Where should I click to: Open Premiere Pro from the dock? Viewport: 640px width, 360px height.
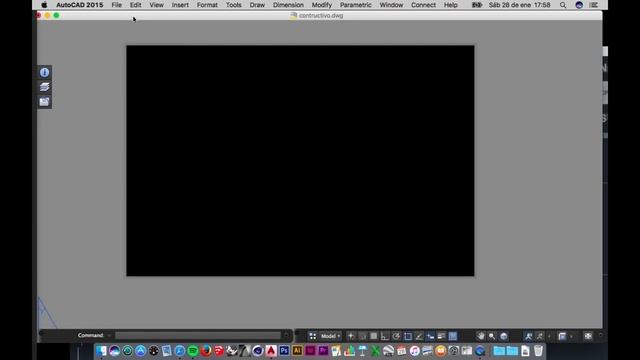pyautogui.click(x=323, y=351)
